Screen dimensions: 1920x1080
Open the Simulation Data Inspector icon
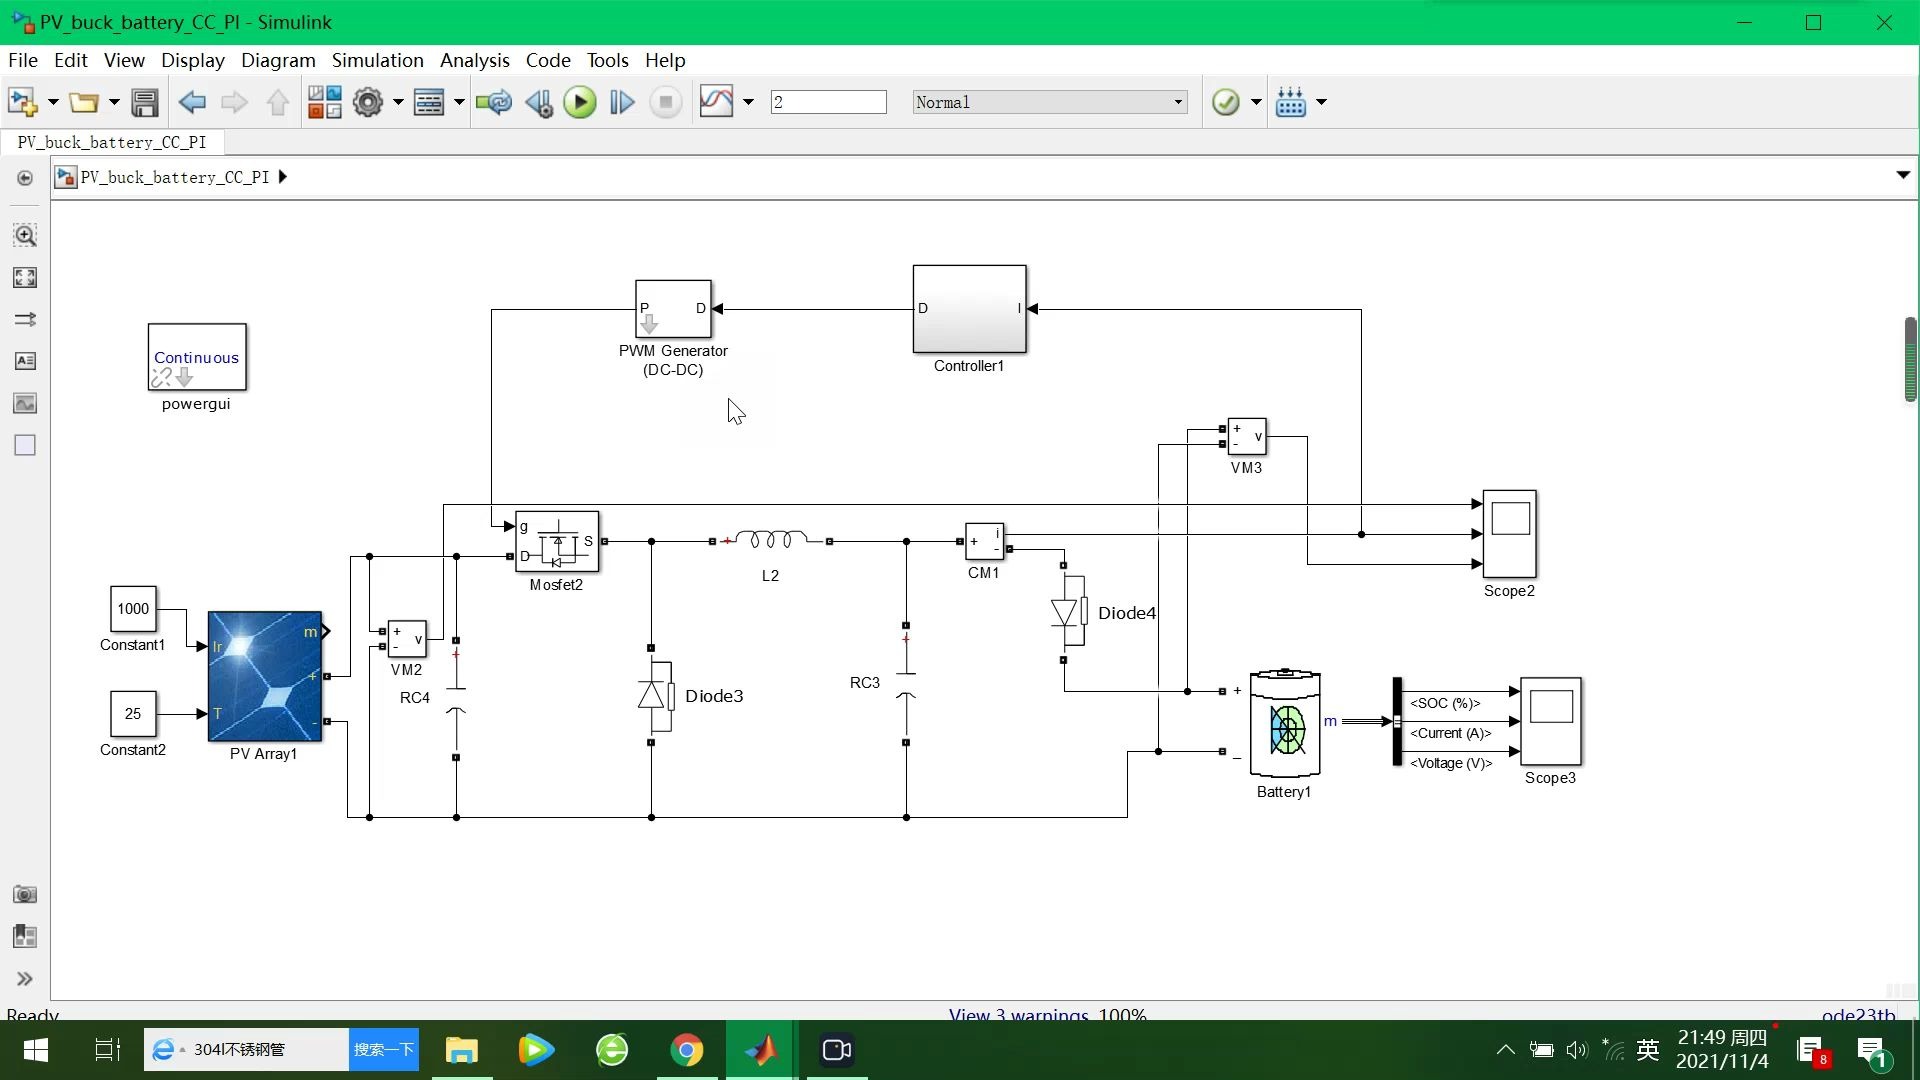click(716, 102)
